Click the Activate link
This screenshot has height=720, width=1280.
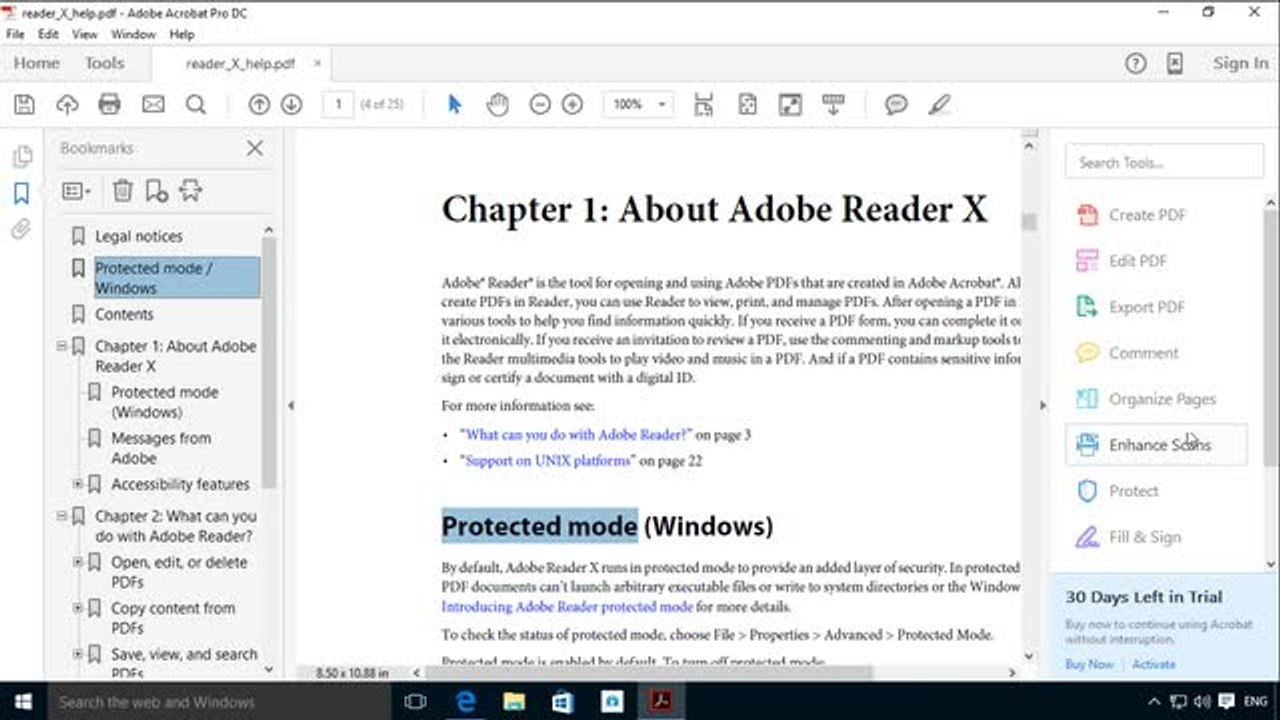tap(1154, 664)
